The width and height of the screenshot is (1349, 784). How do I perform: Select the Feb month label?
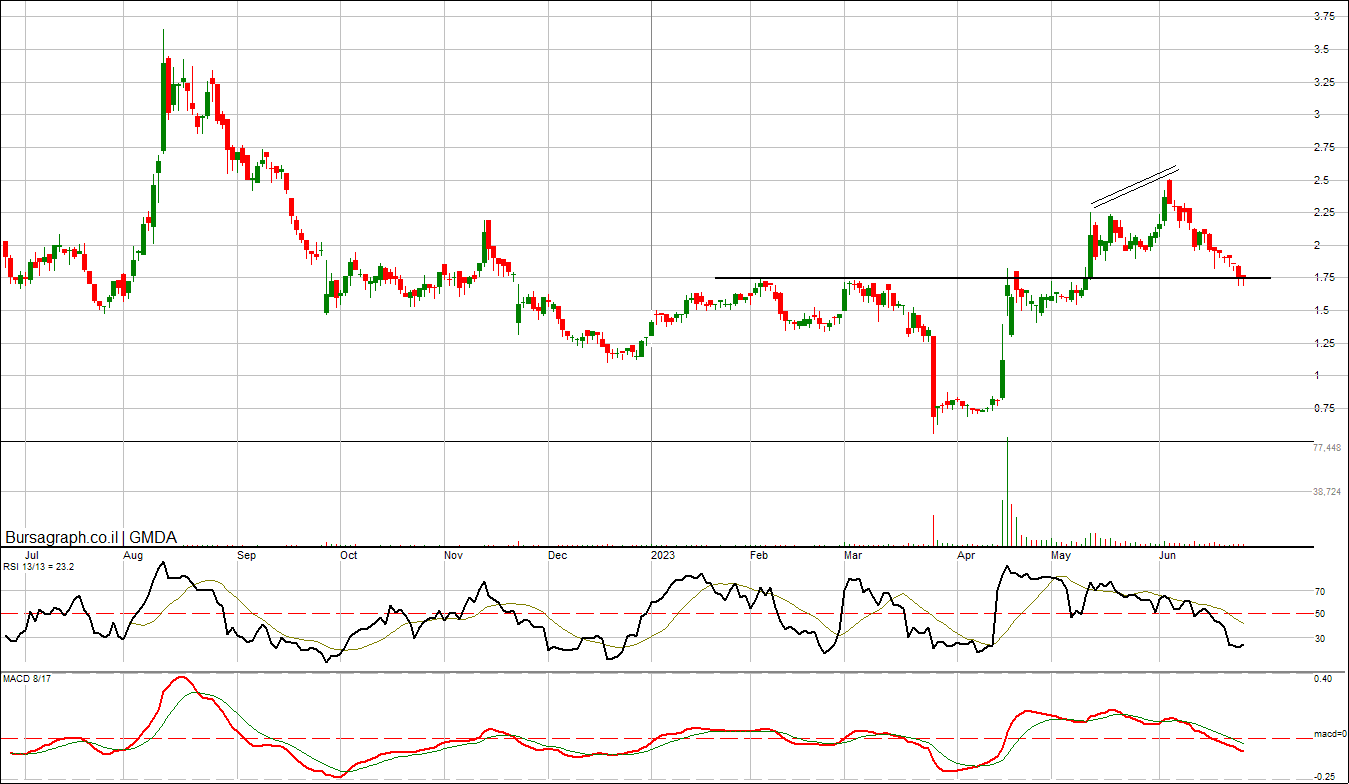pyautogui.click(x=758, y=554)
